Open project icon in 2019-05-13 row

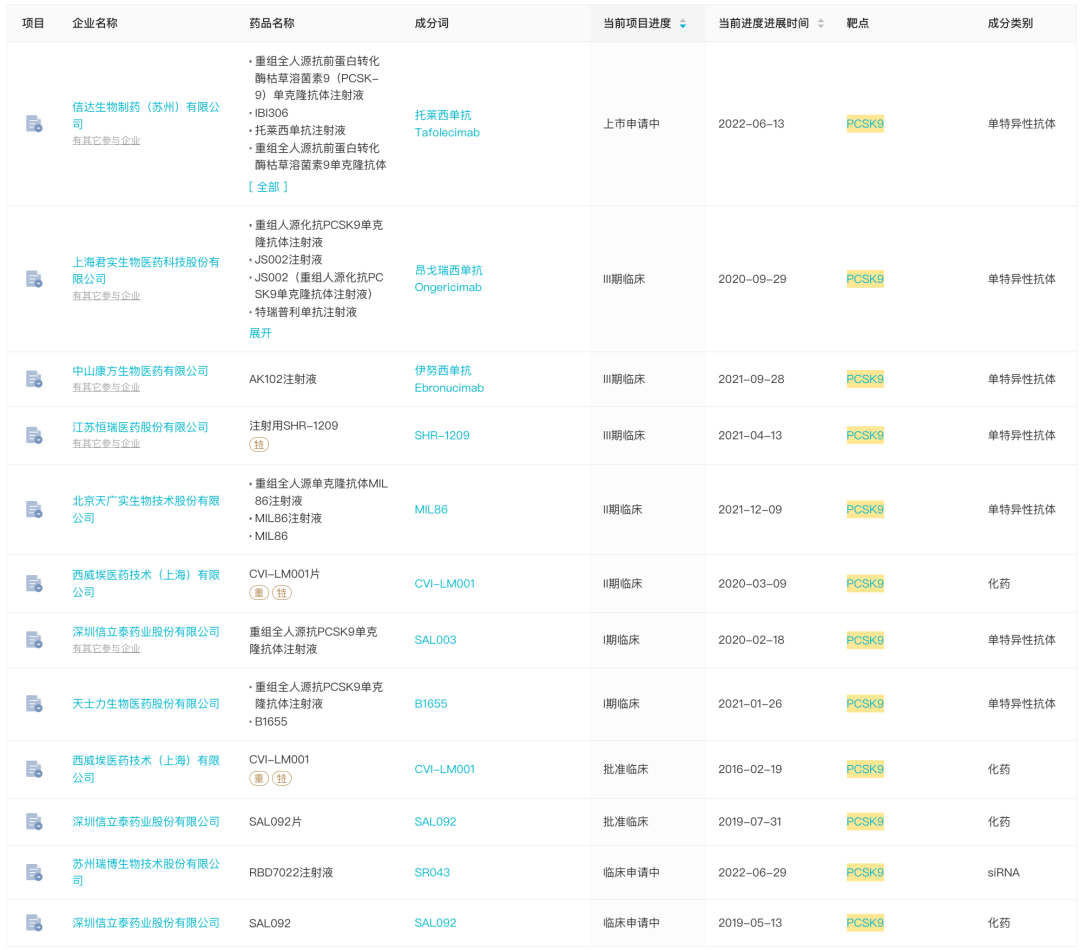(34, 922)
